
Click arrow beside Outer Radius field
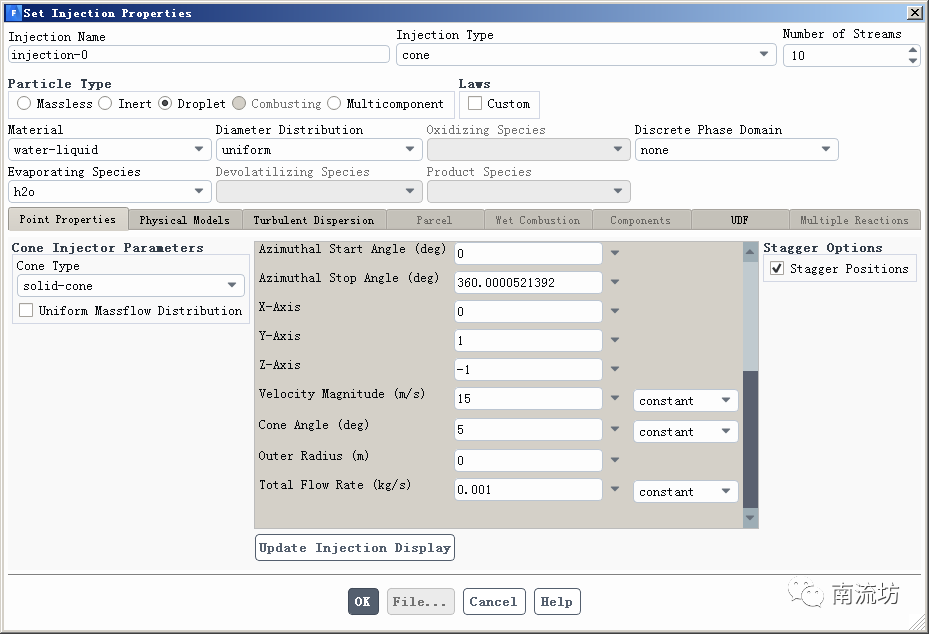click(615, 460)
